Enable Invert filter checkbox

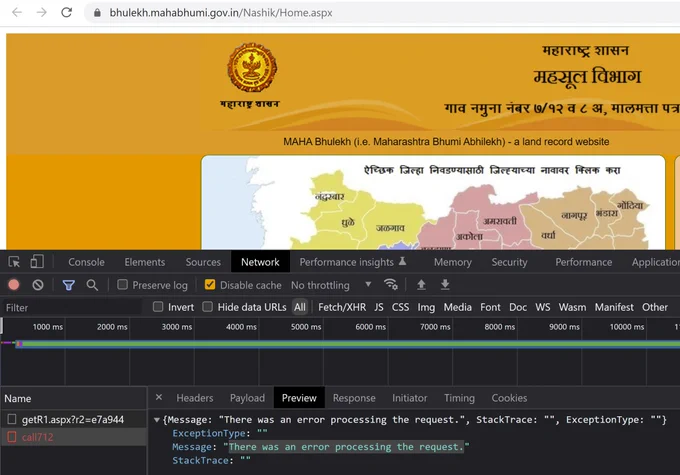(158, 307)
